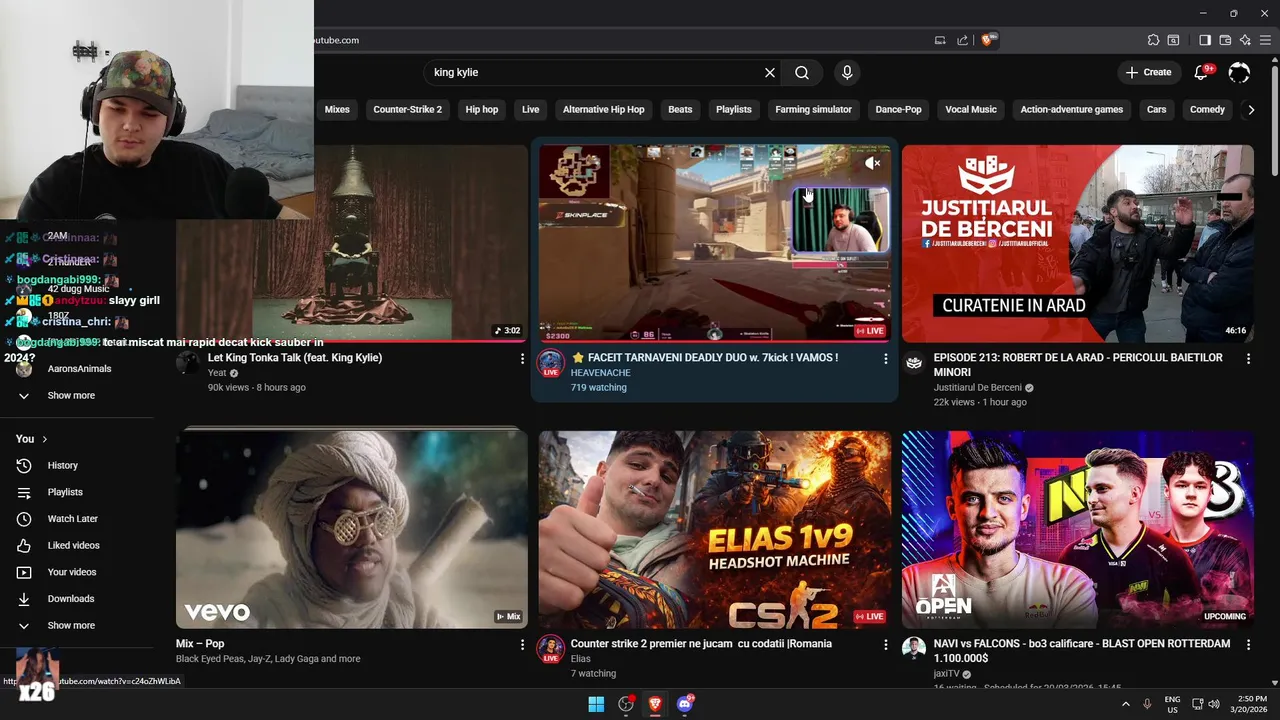The height and width of the screenshot is (720, 1280).
Task: Select the Comedy filter chip
Action: [1207, 110]
